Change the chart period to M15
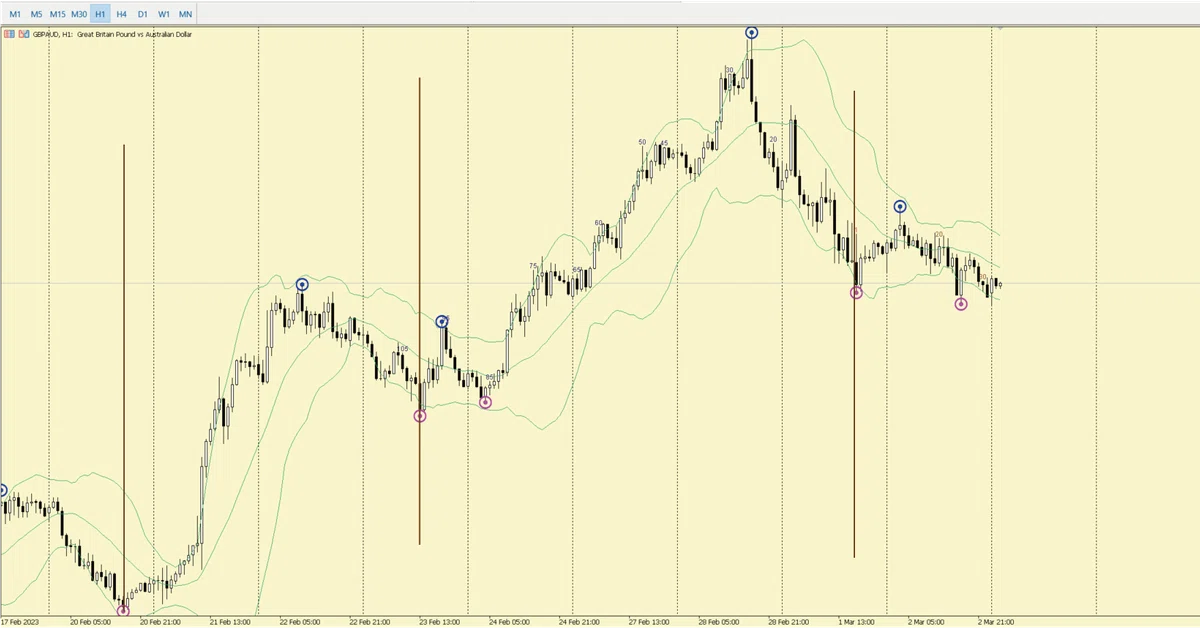Screen dimensions: 1200x628 point(58,14)
